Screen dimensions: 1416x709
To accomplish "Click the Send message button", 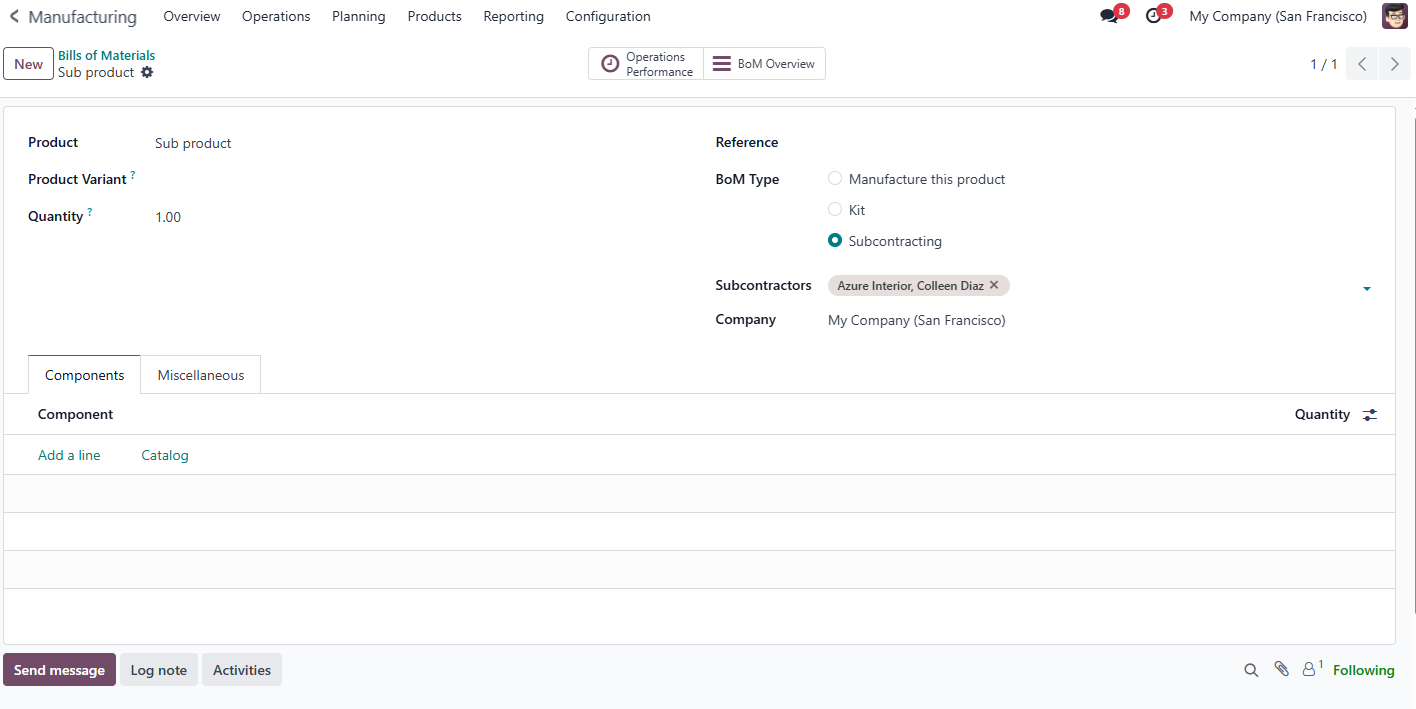I will coord(59,670).
